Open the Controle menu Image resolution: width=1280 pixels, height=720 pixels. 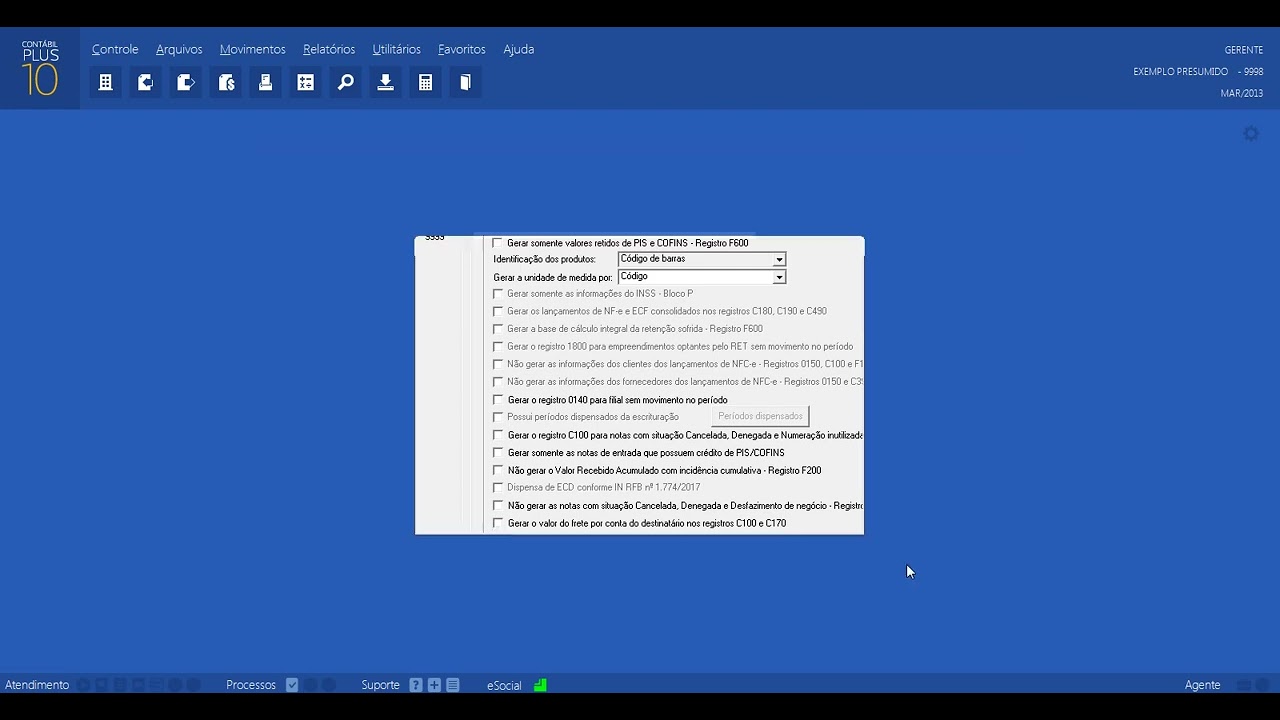click(115, 49)
